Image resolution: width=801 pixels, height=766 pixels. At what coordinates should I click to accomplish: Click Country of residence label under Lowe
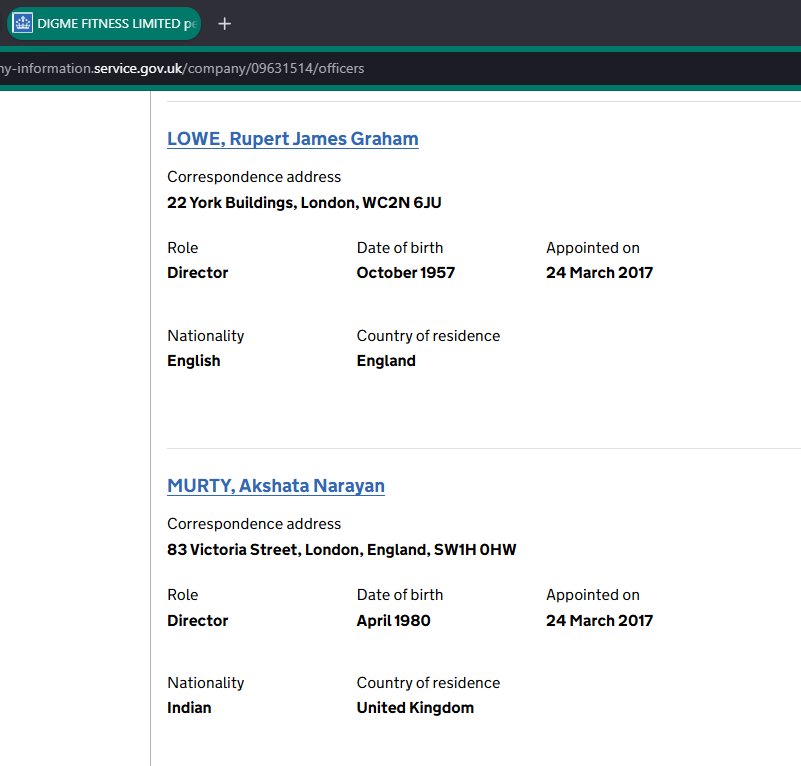pyautogui.click(x=428, y=336)
